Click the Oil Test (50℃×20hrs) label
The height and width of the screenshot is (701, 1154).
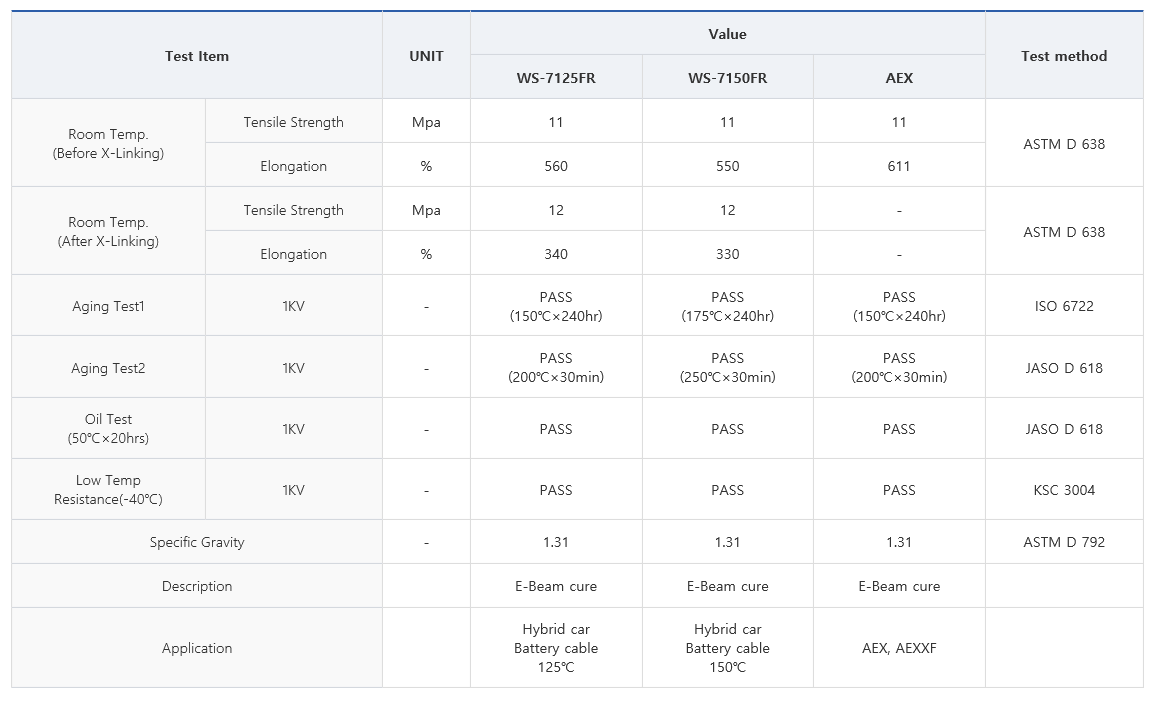pos(108,429)
